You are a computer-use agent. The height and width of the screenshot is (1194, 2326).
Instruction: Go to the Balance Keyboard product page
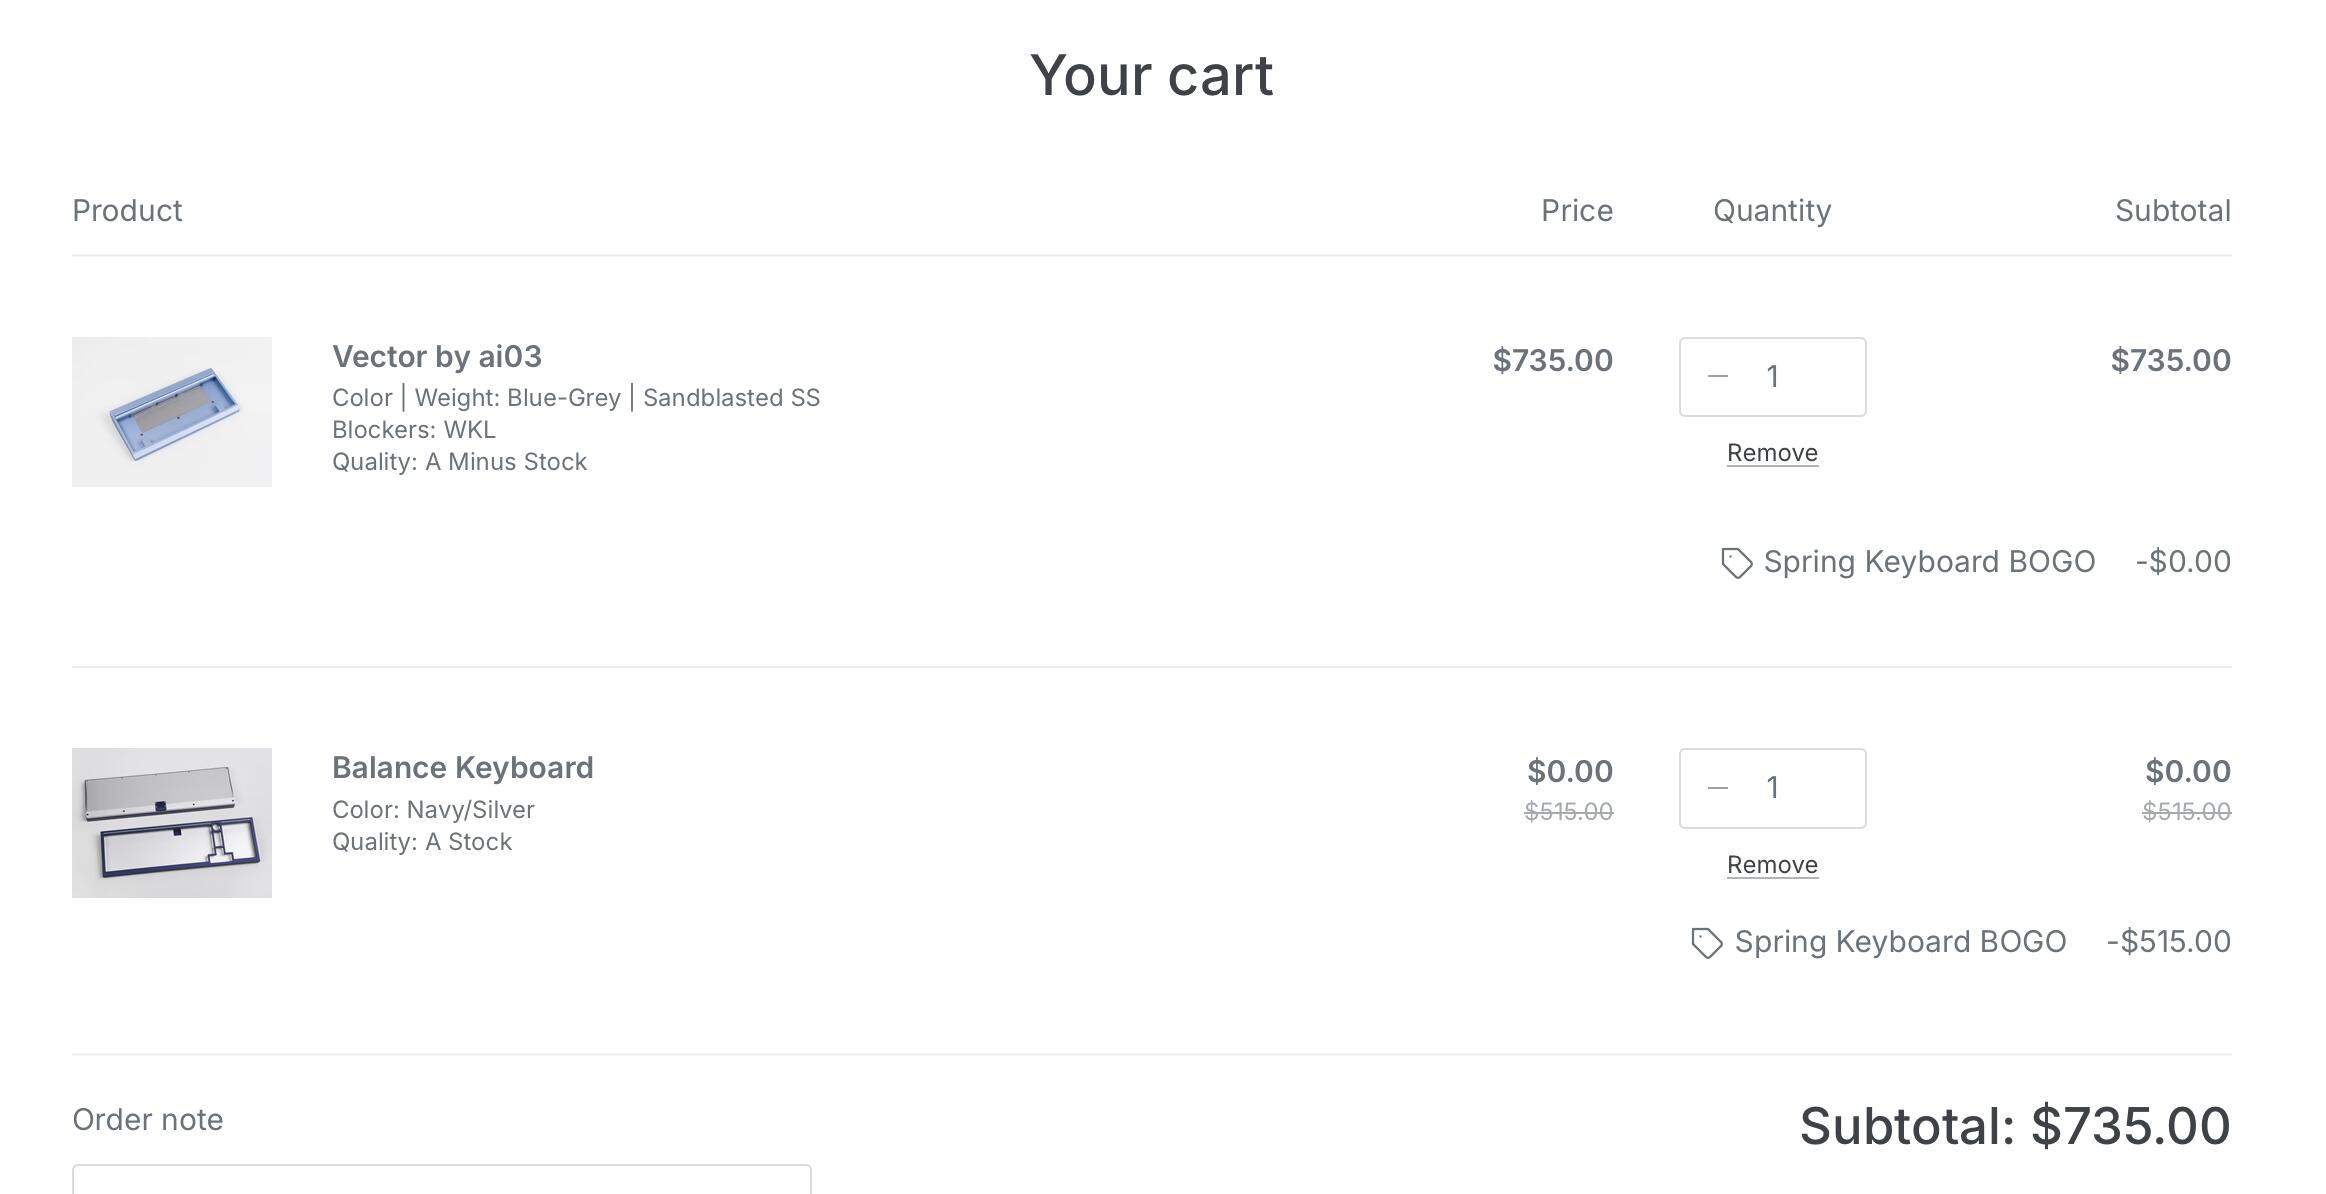462,768
